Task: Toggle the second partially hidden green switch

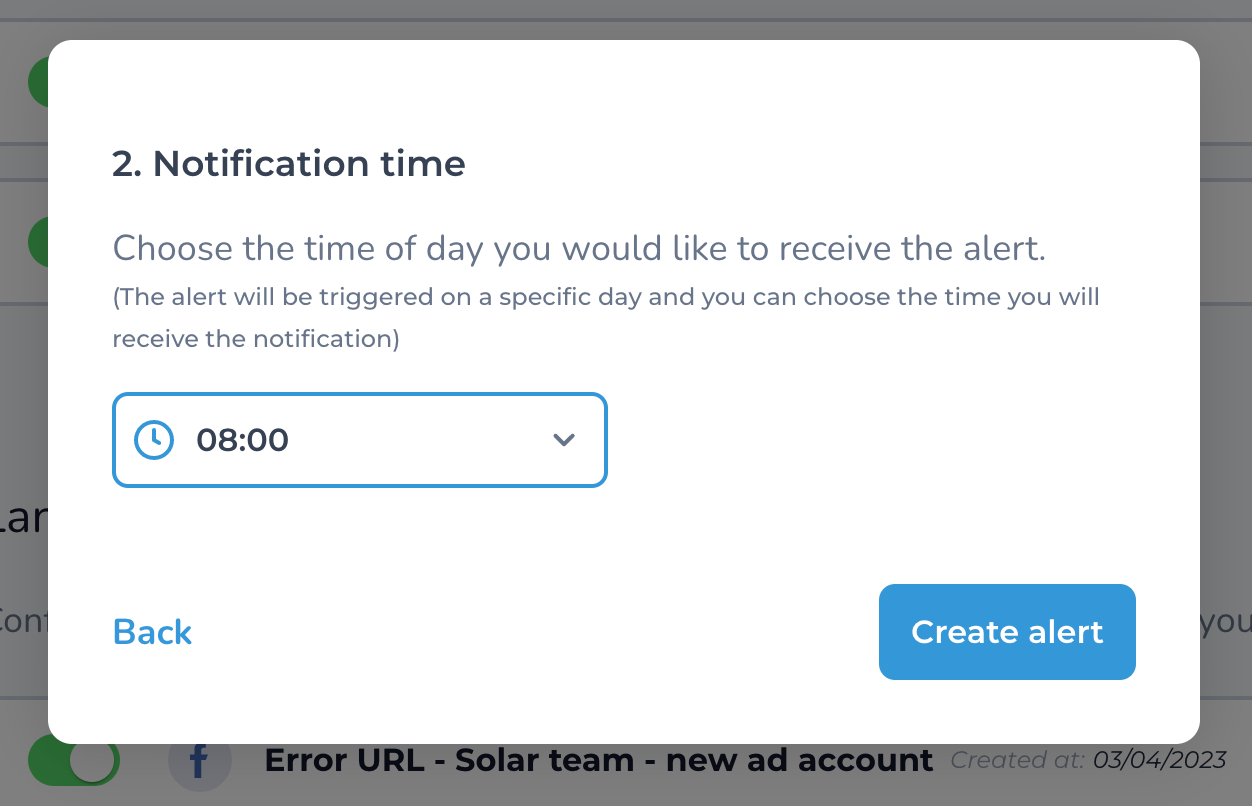Action: [38, 242]
